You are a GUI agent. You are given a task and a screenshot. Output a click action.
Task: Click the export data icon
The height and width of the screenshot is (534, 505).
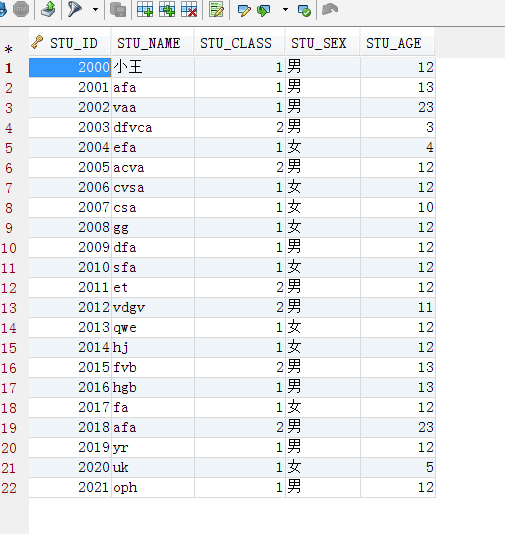click(x=48, y=9)
